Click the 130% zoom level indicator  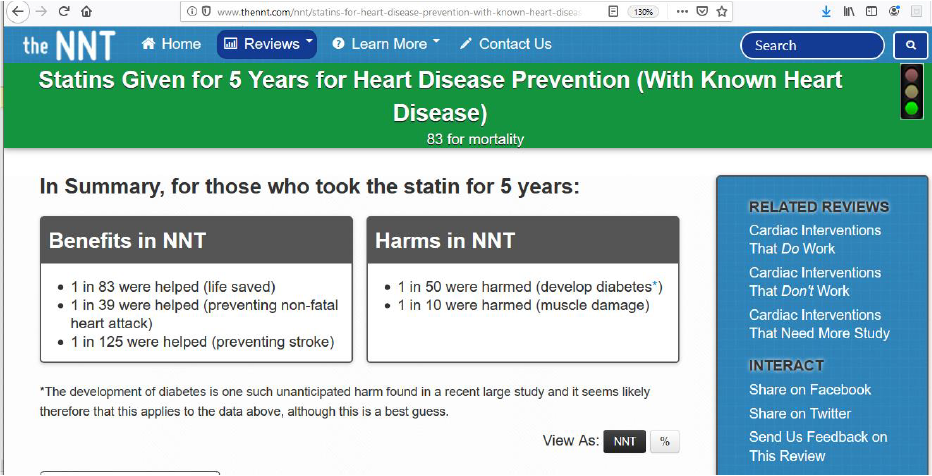tap(643, 12)
